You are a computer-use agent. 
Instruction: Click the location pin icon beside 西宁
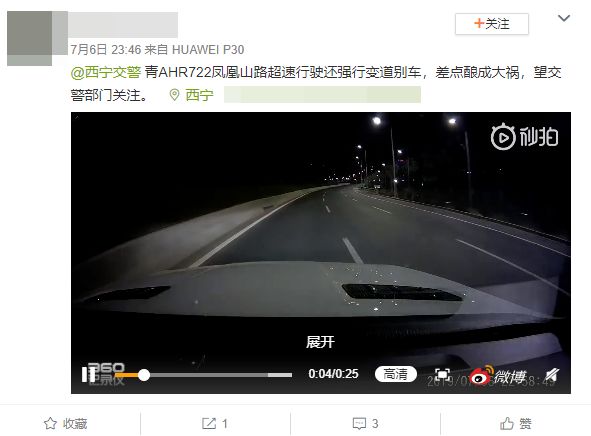pyautogui.click(x=174, y=95)
